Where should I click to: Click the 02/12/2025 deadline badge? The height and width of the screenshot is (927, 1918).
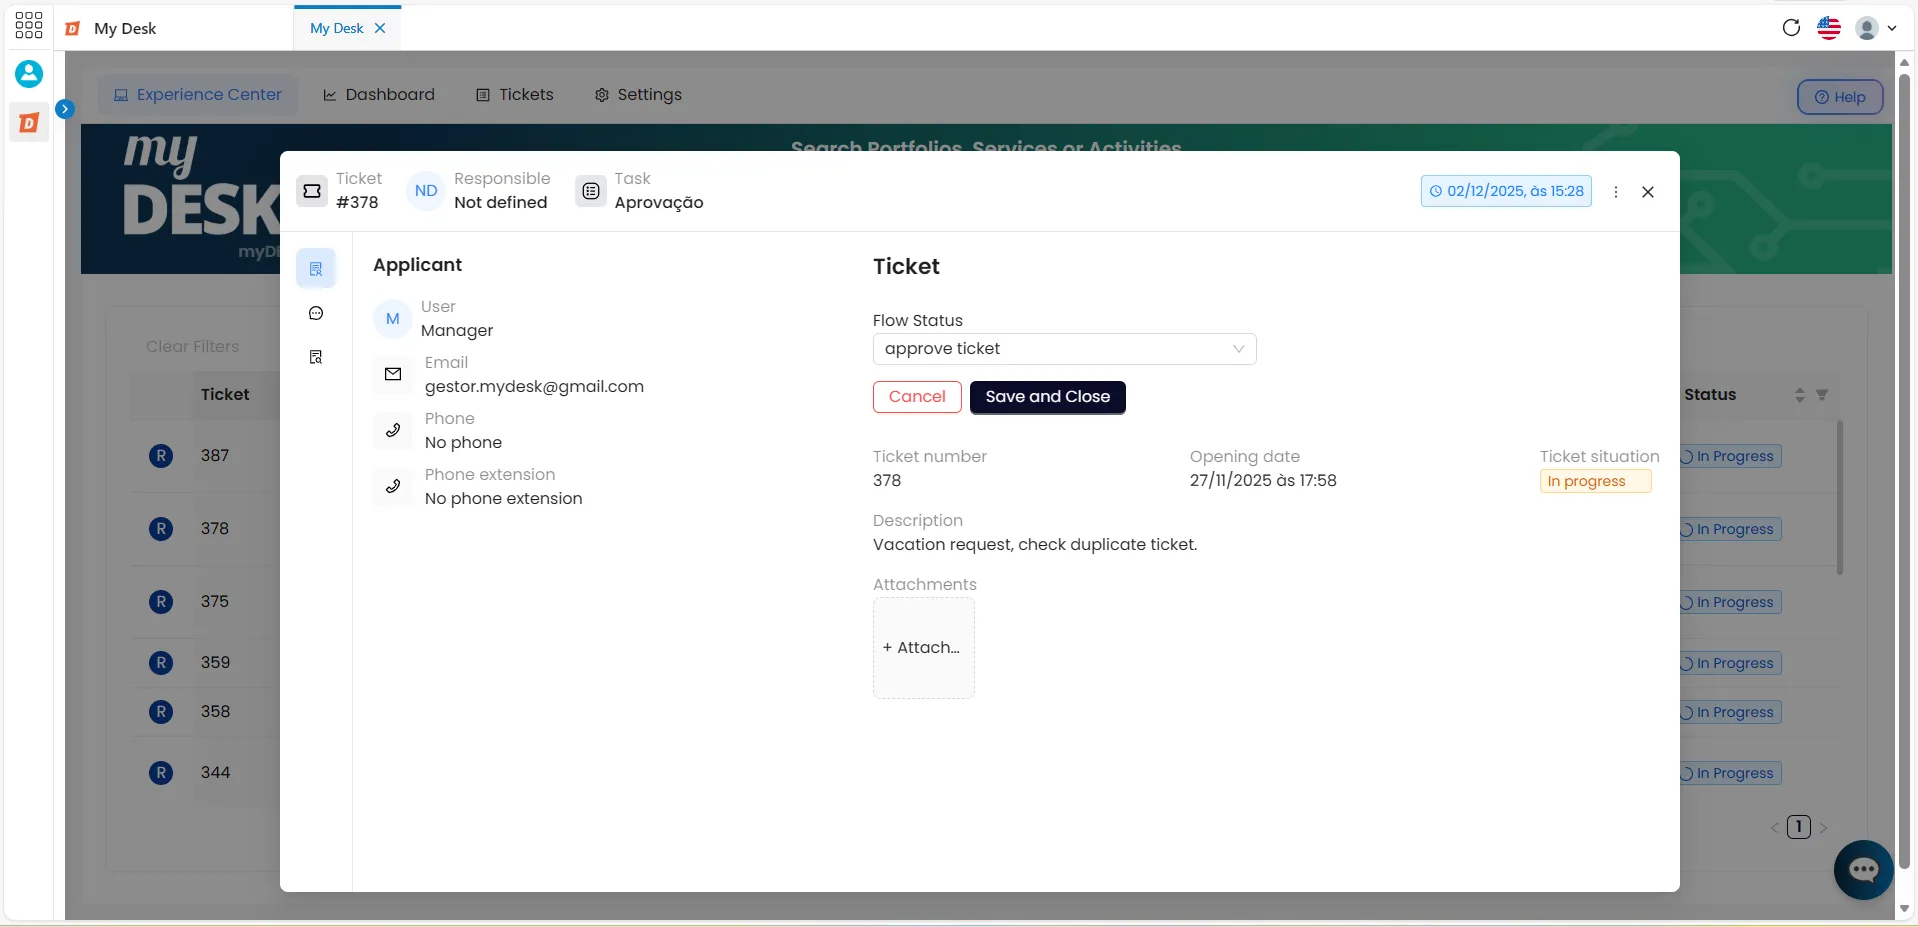[x=1506, y=191]
